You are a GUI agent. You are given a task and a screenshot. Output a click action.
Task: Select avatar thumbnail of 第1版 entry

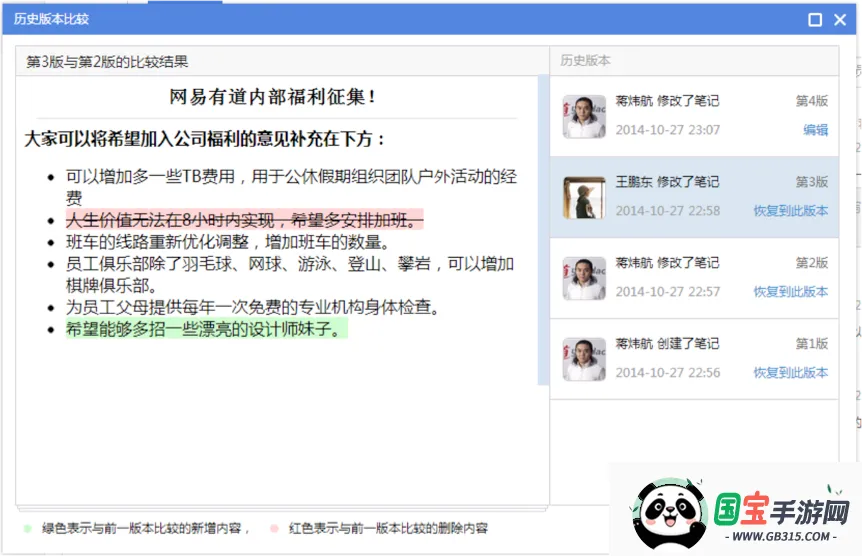coord(584,359)
